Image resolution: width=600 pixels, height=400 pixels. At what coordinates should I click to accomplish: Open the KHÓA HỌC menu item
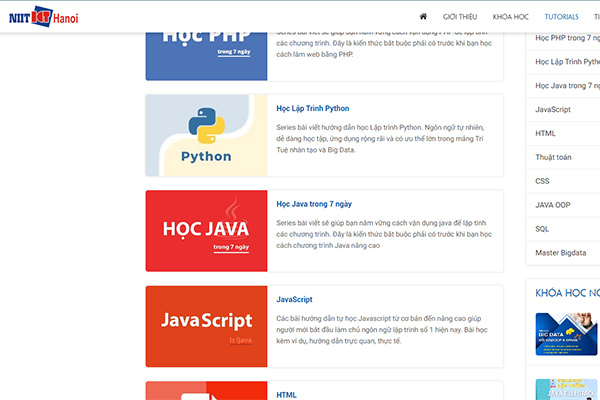tap(510, 17)
